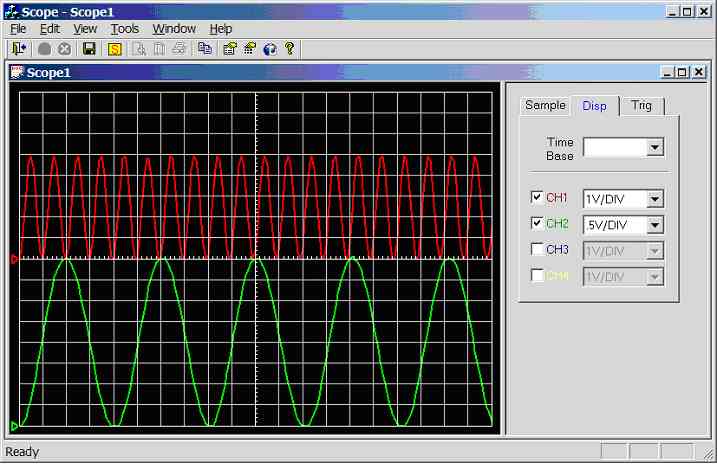717x464 pixels.
Task: Click the grayed-out round record icon
Action: pyautogui.click(x=45, y=48)
